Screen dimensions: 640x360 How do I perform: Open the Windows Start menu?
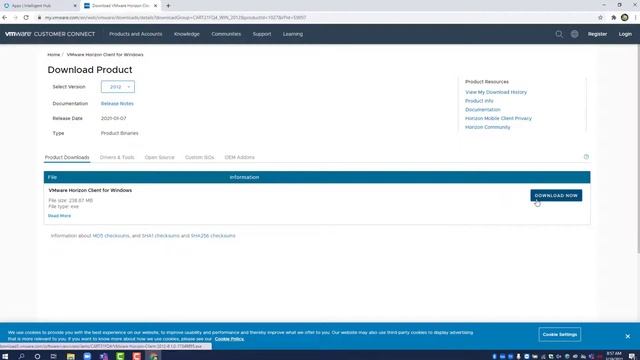tap(5, 356)
